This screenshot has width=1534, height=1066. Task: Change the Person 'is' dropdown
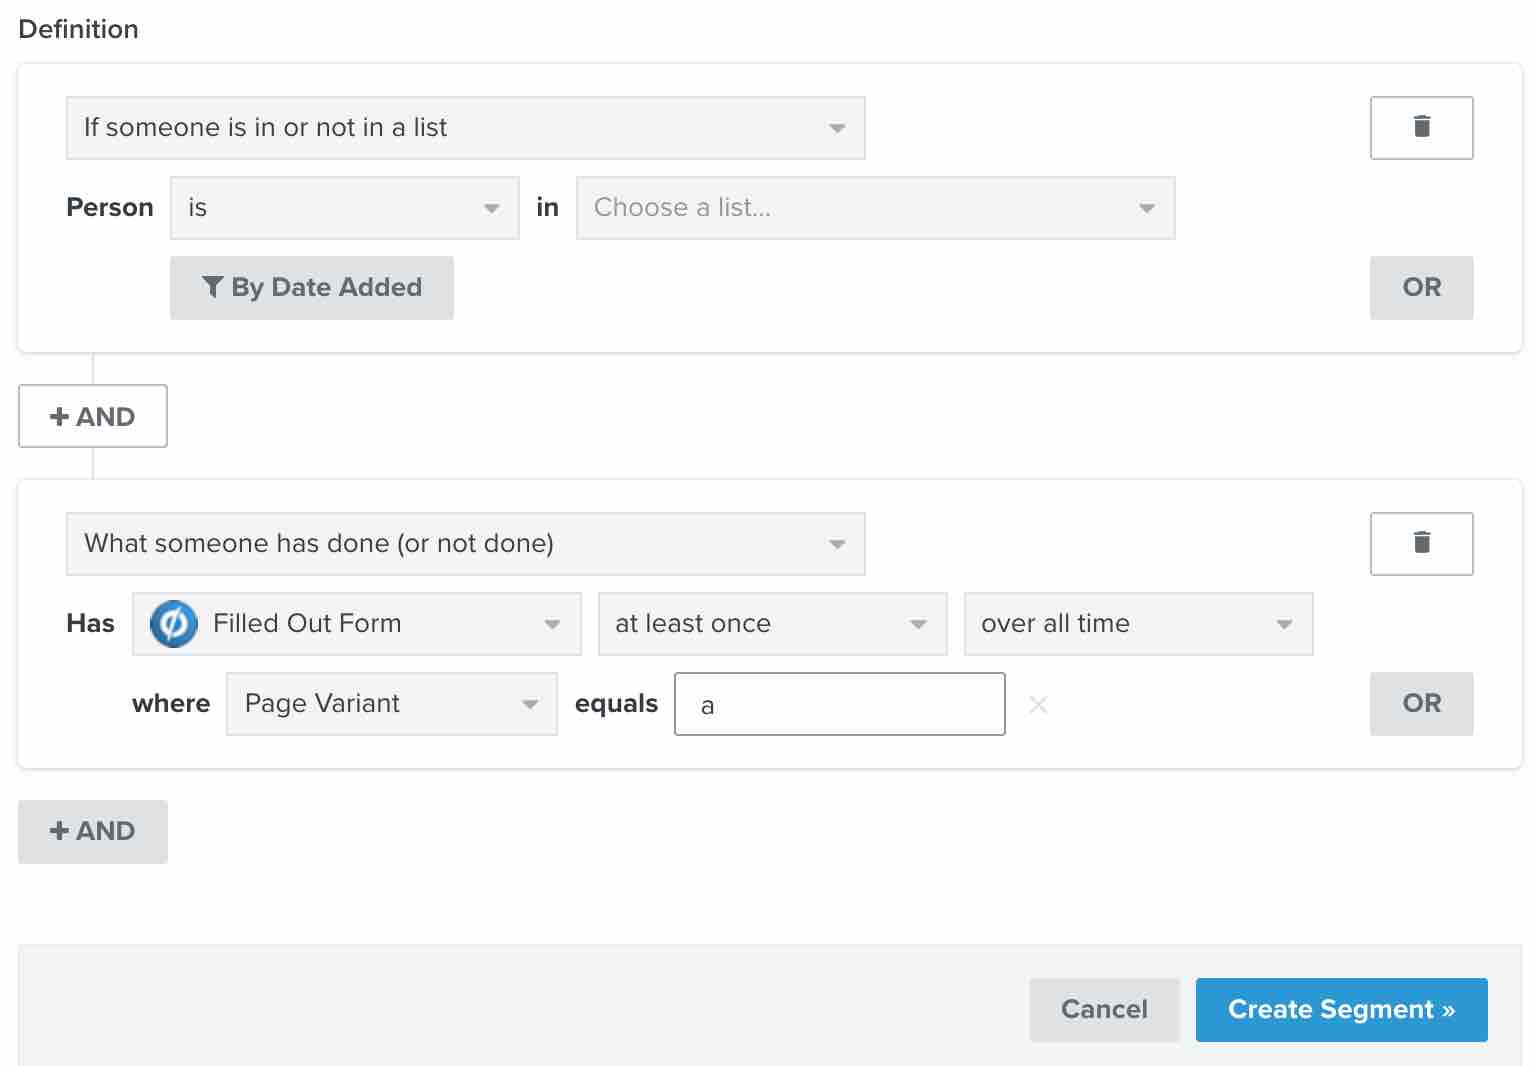coord(343,208)
